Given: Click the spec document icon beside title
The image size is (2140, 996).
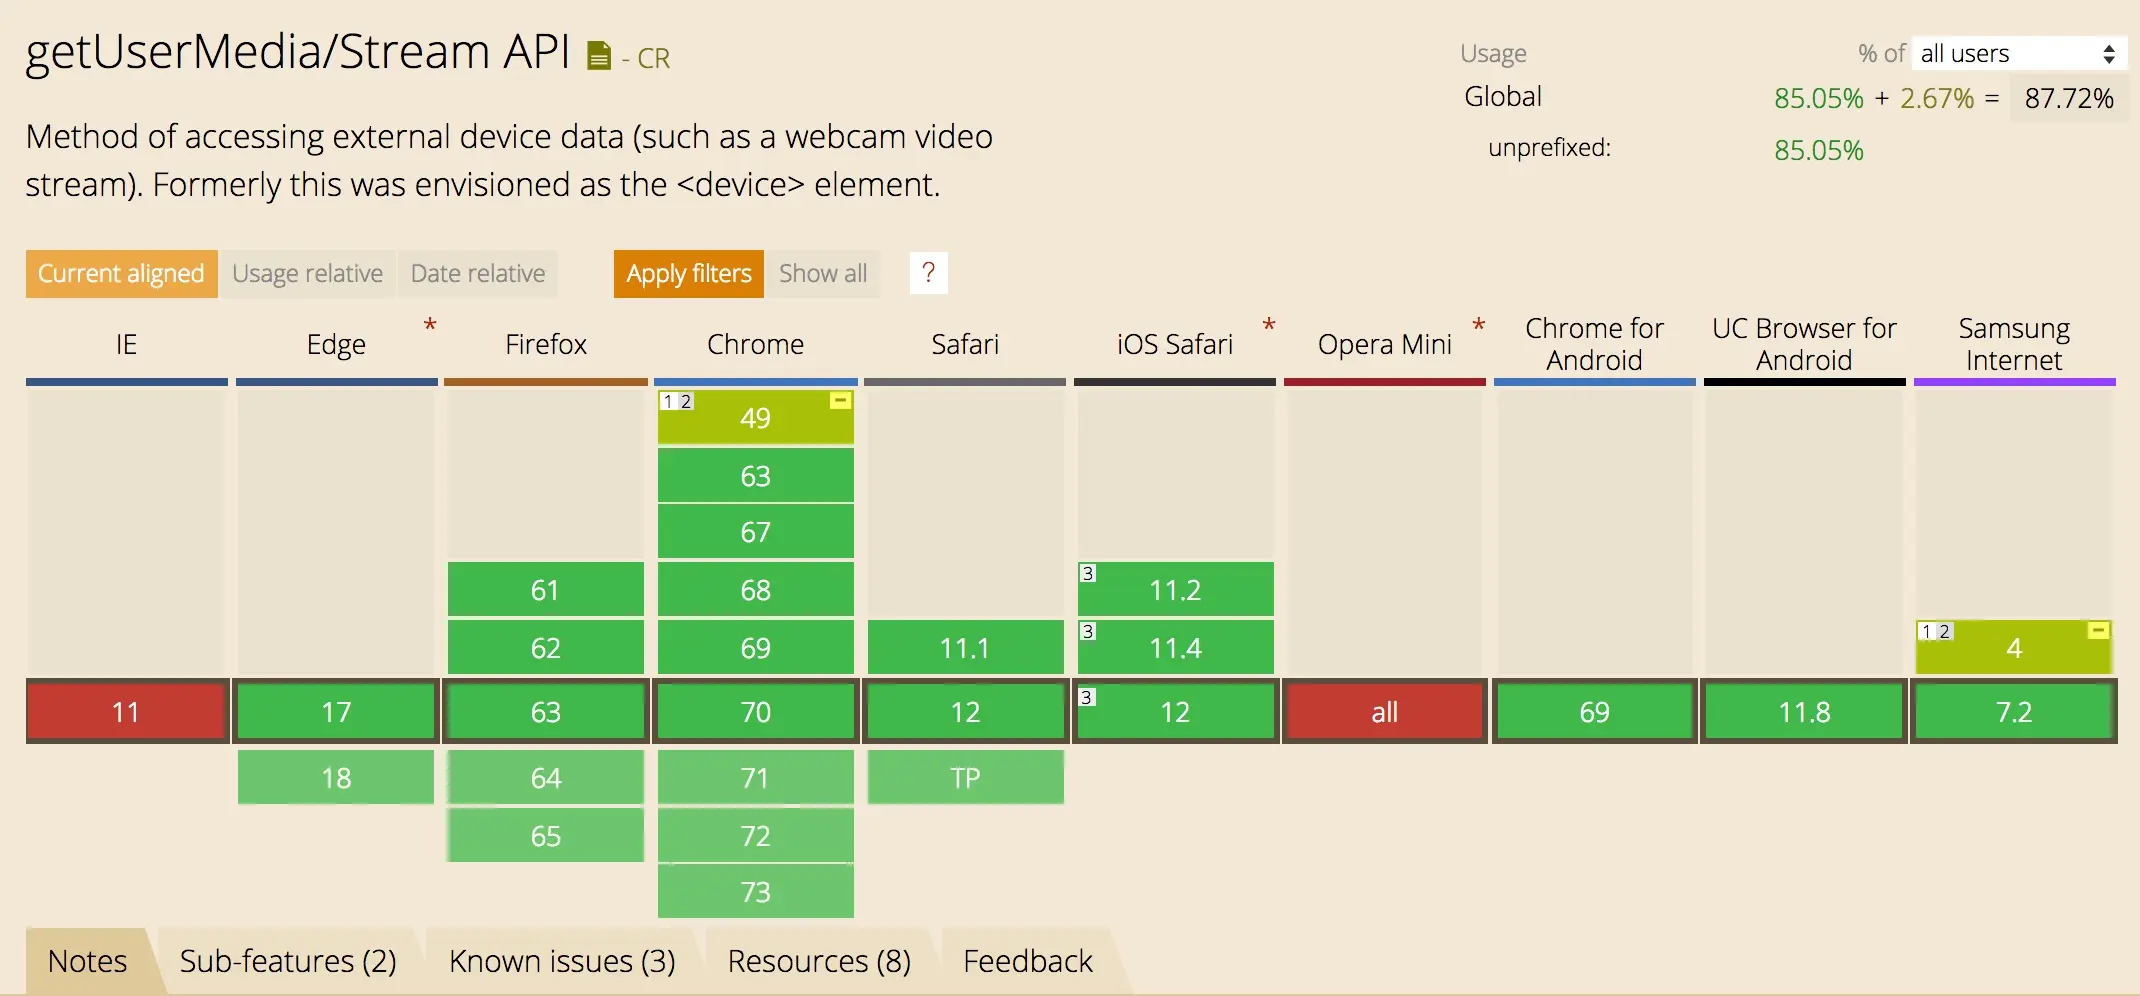Looking at the screenshot, I should pos(598,56).
